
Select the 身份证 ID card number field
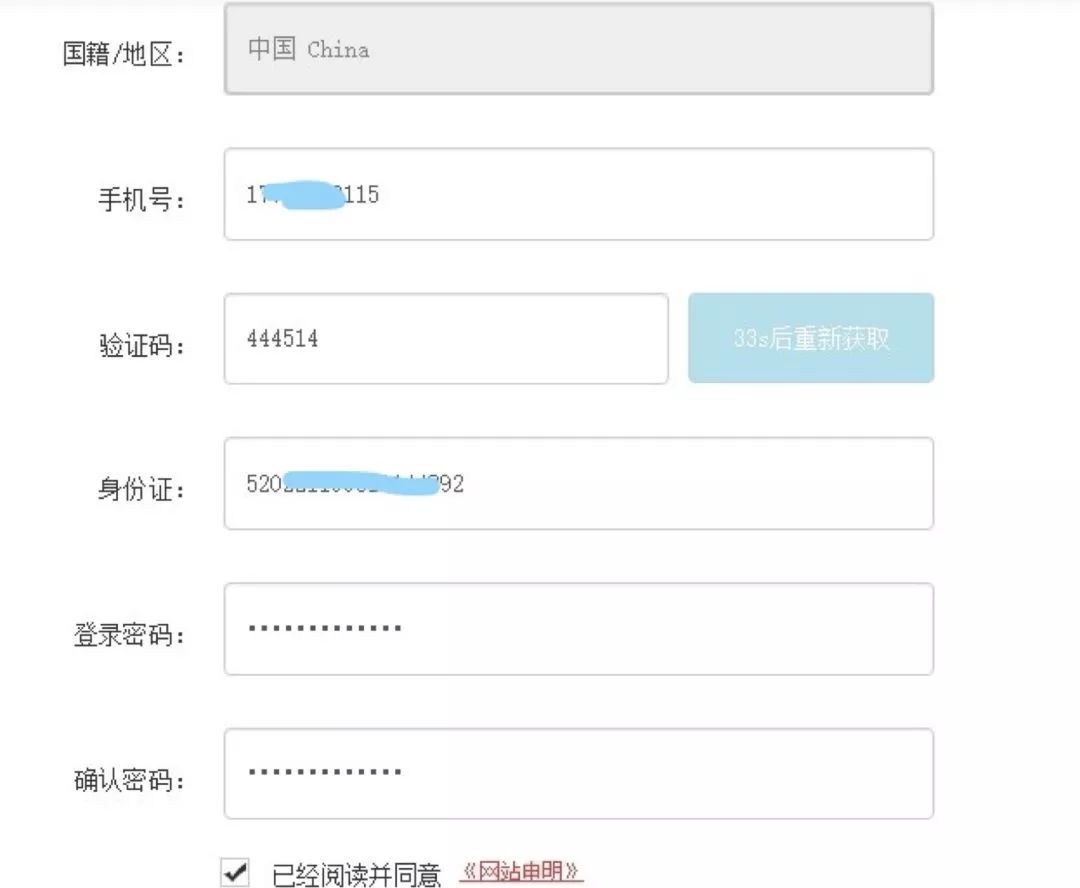[578, 483]
